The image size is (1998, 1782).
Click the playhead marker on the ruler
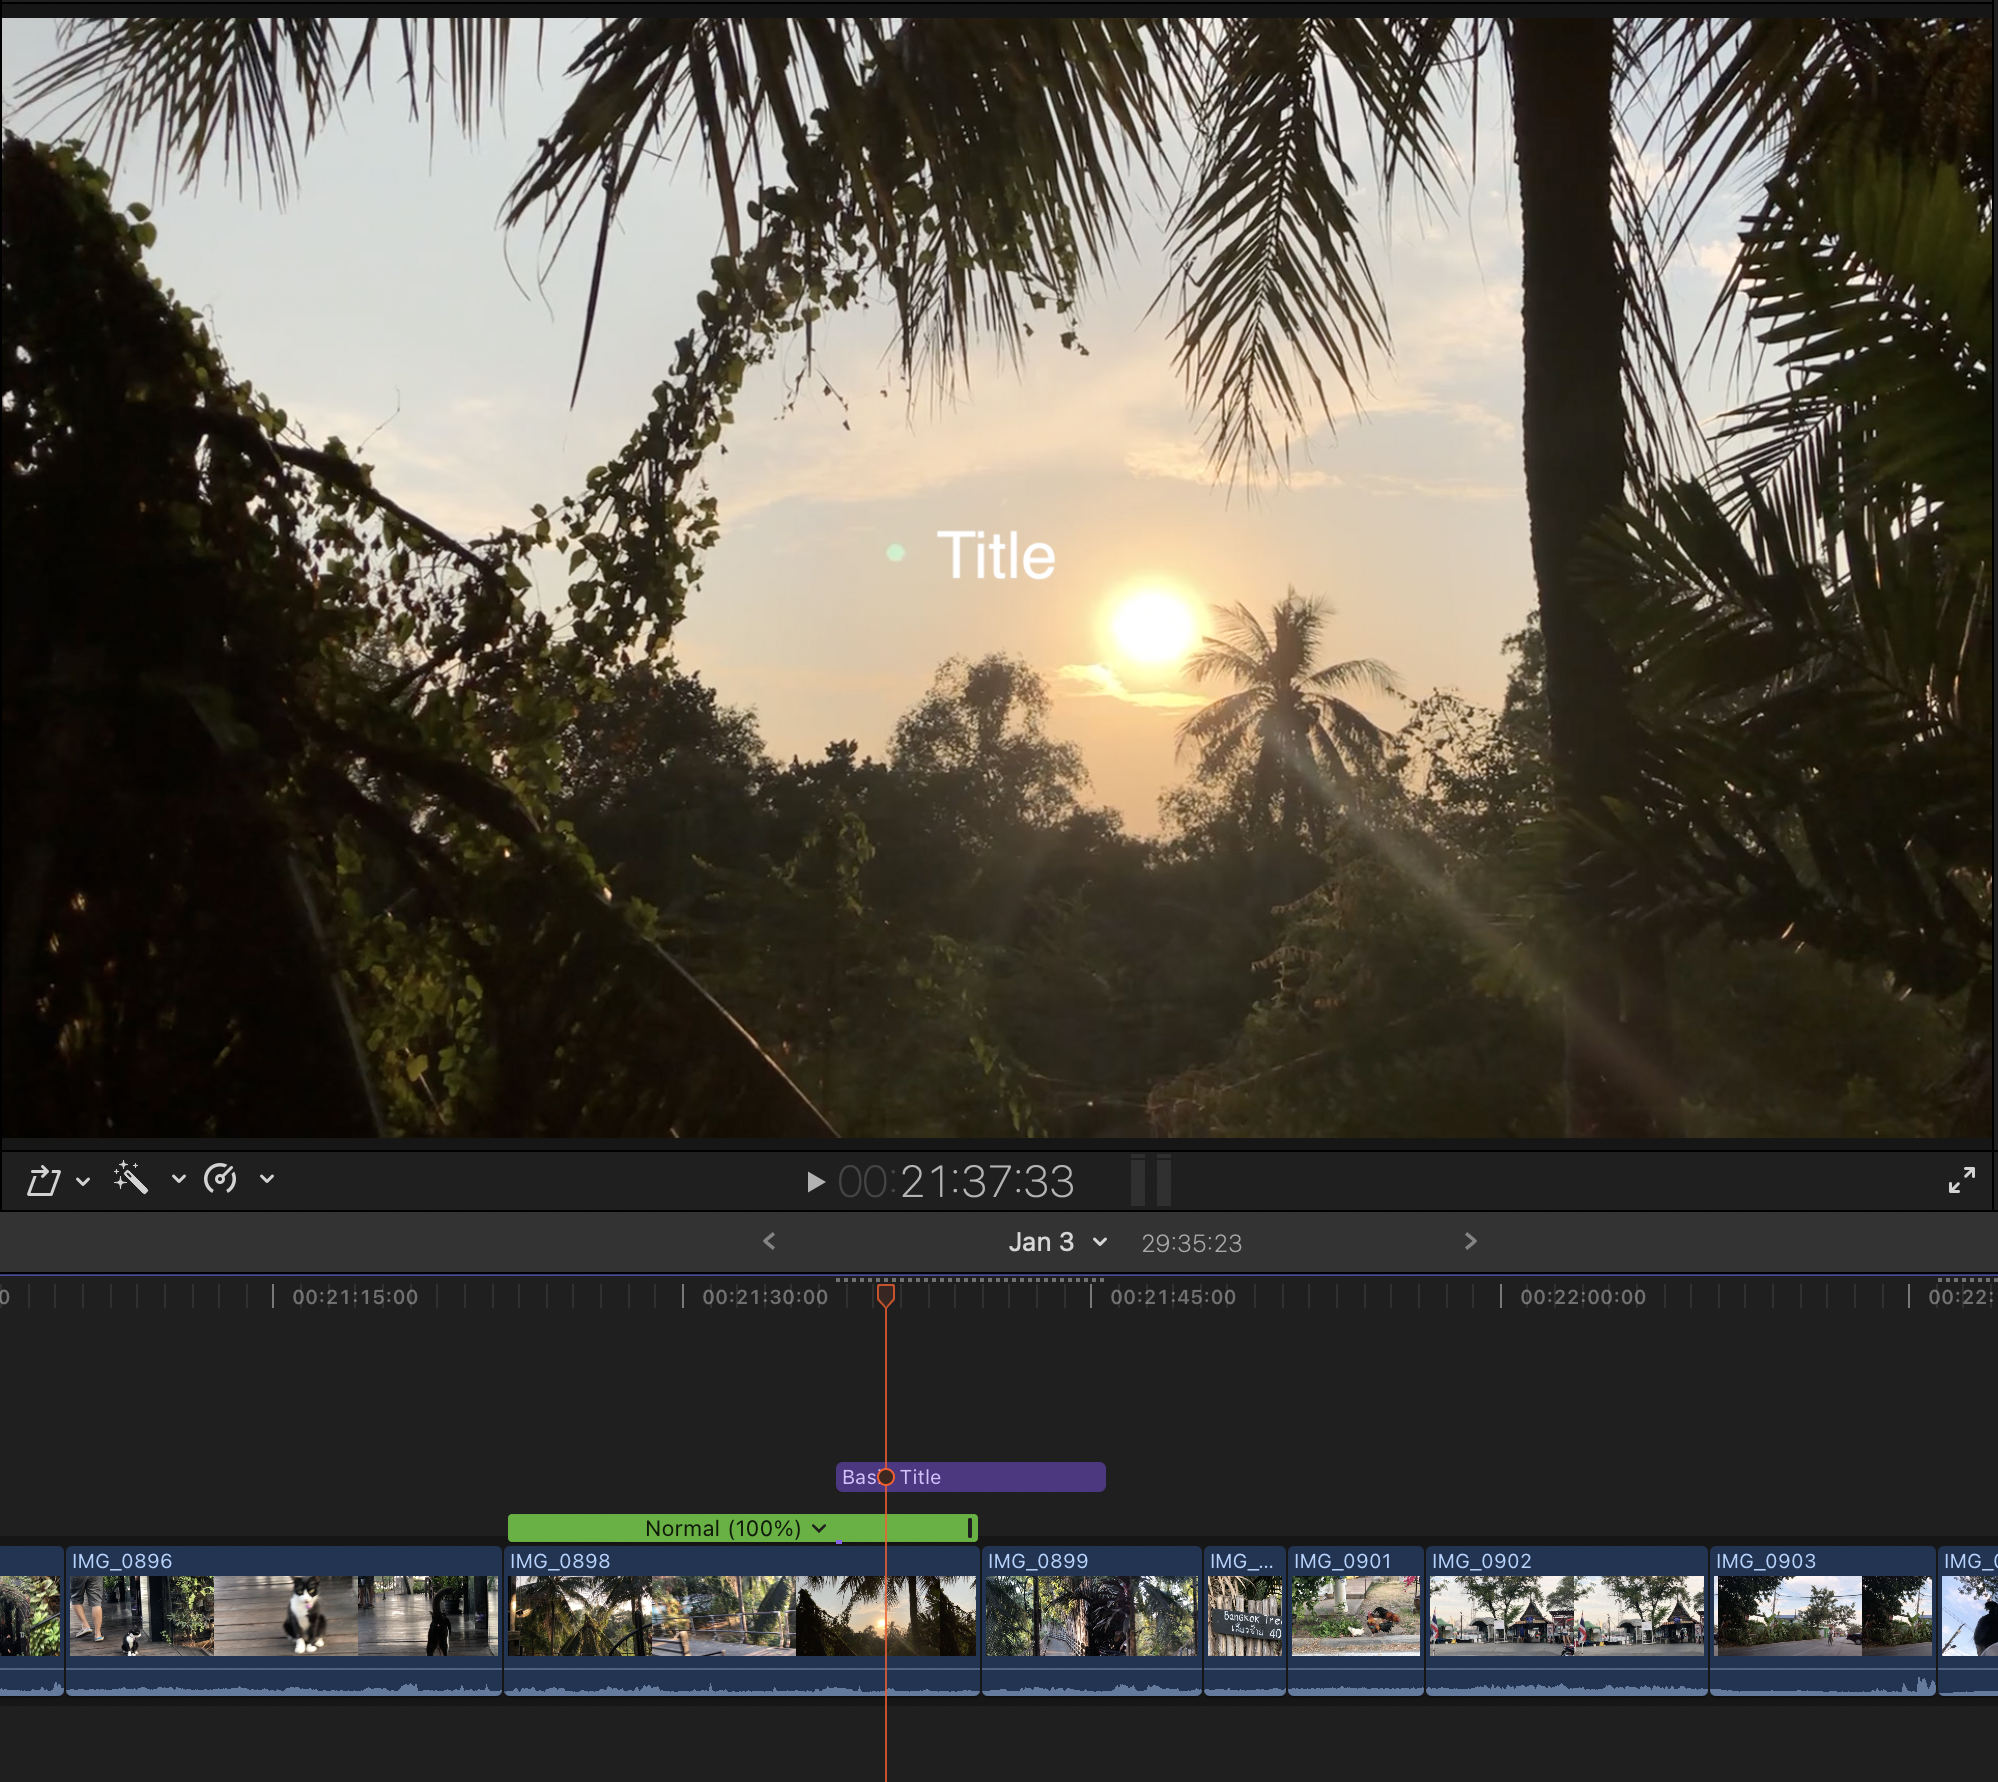coord(886,1296)
